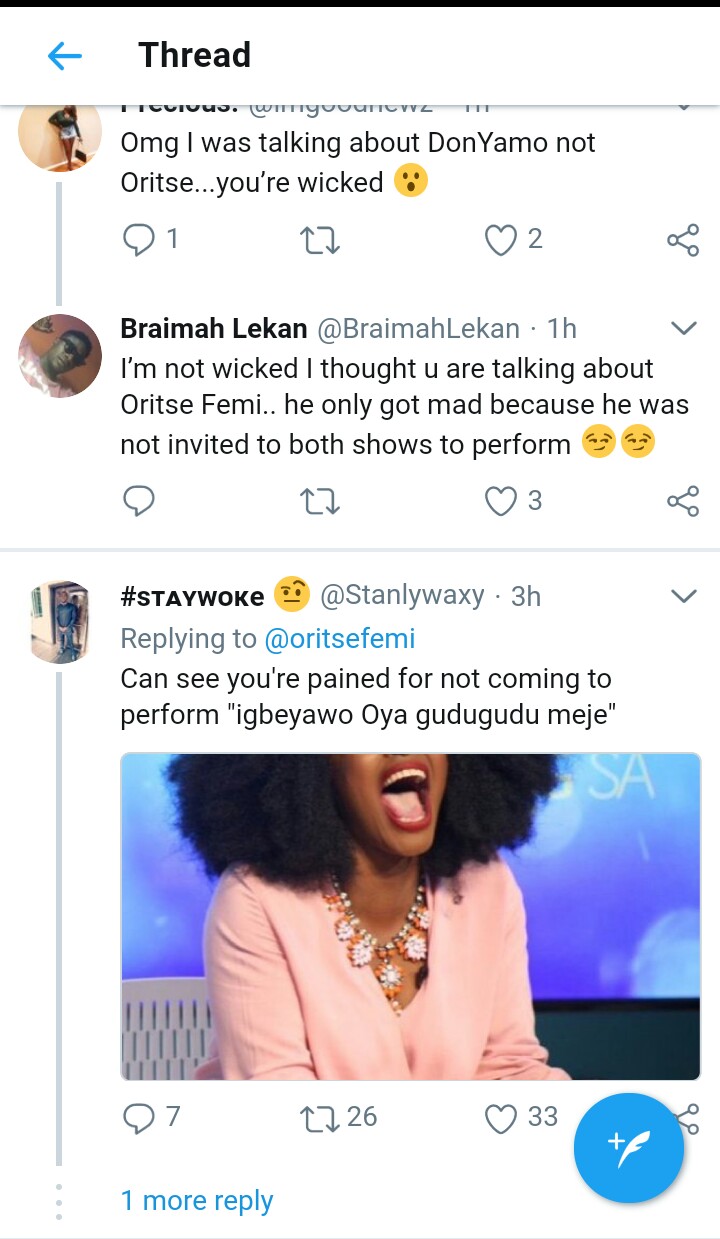
Task: Open the laughing woman image attachment
Action: [x=410, y=916]
